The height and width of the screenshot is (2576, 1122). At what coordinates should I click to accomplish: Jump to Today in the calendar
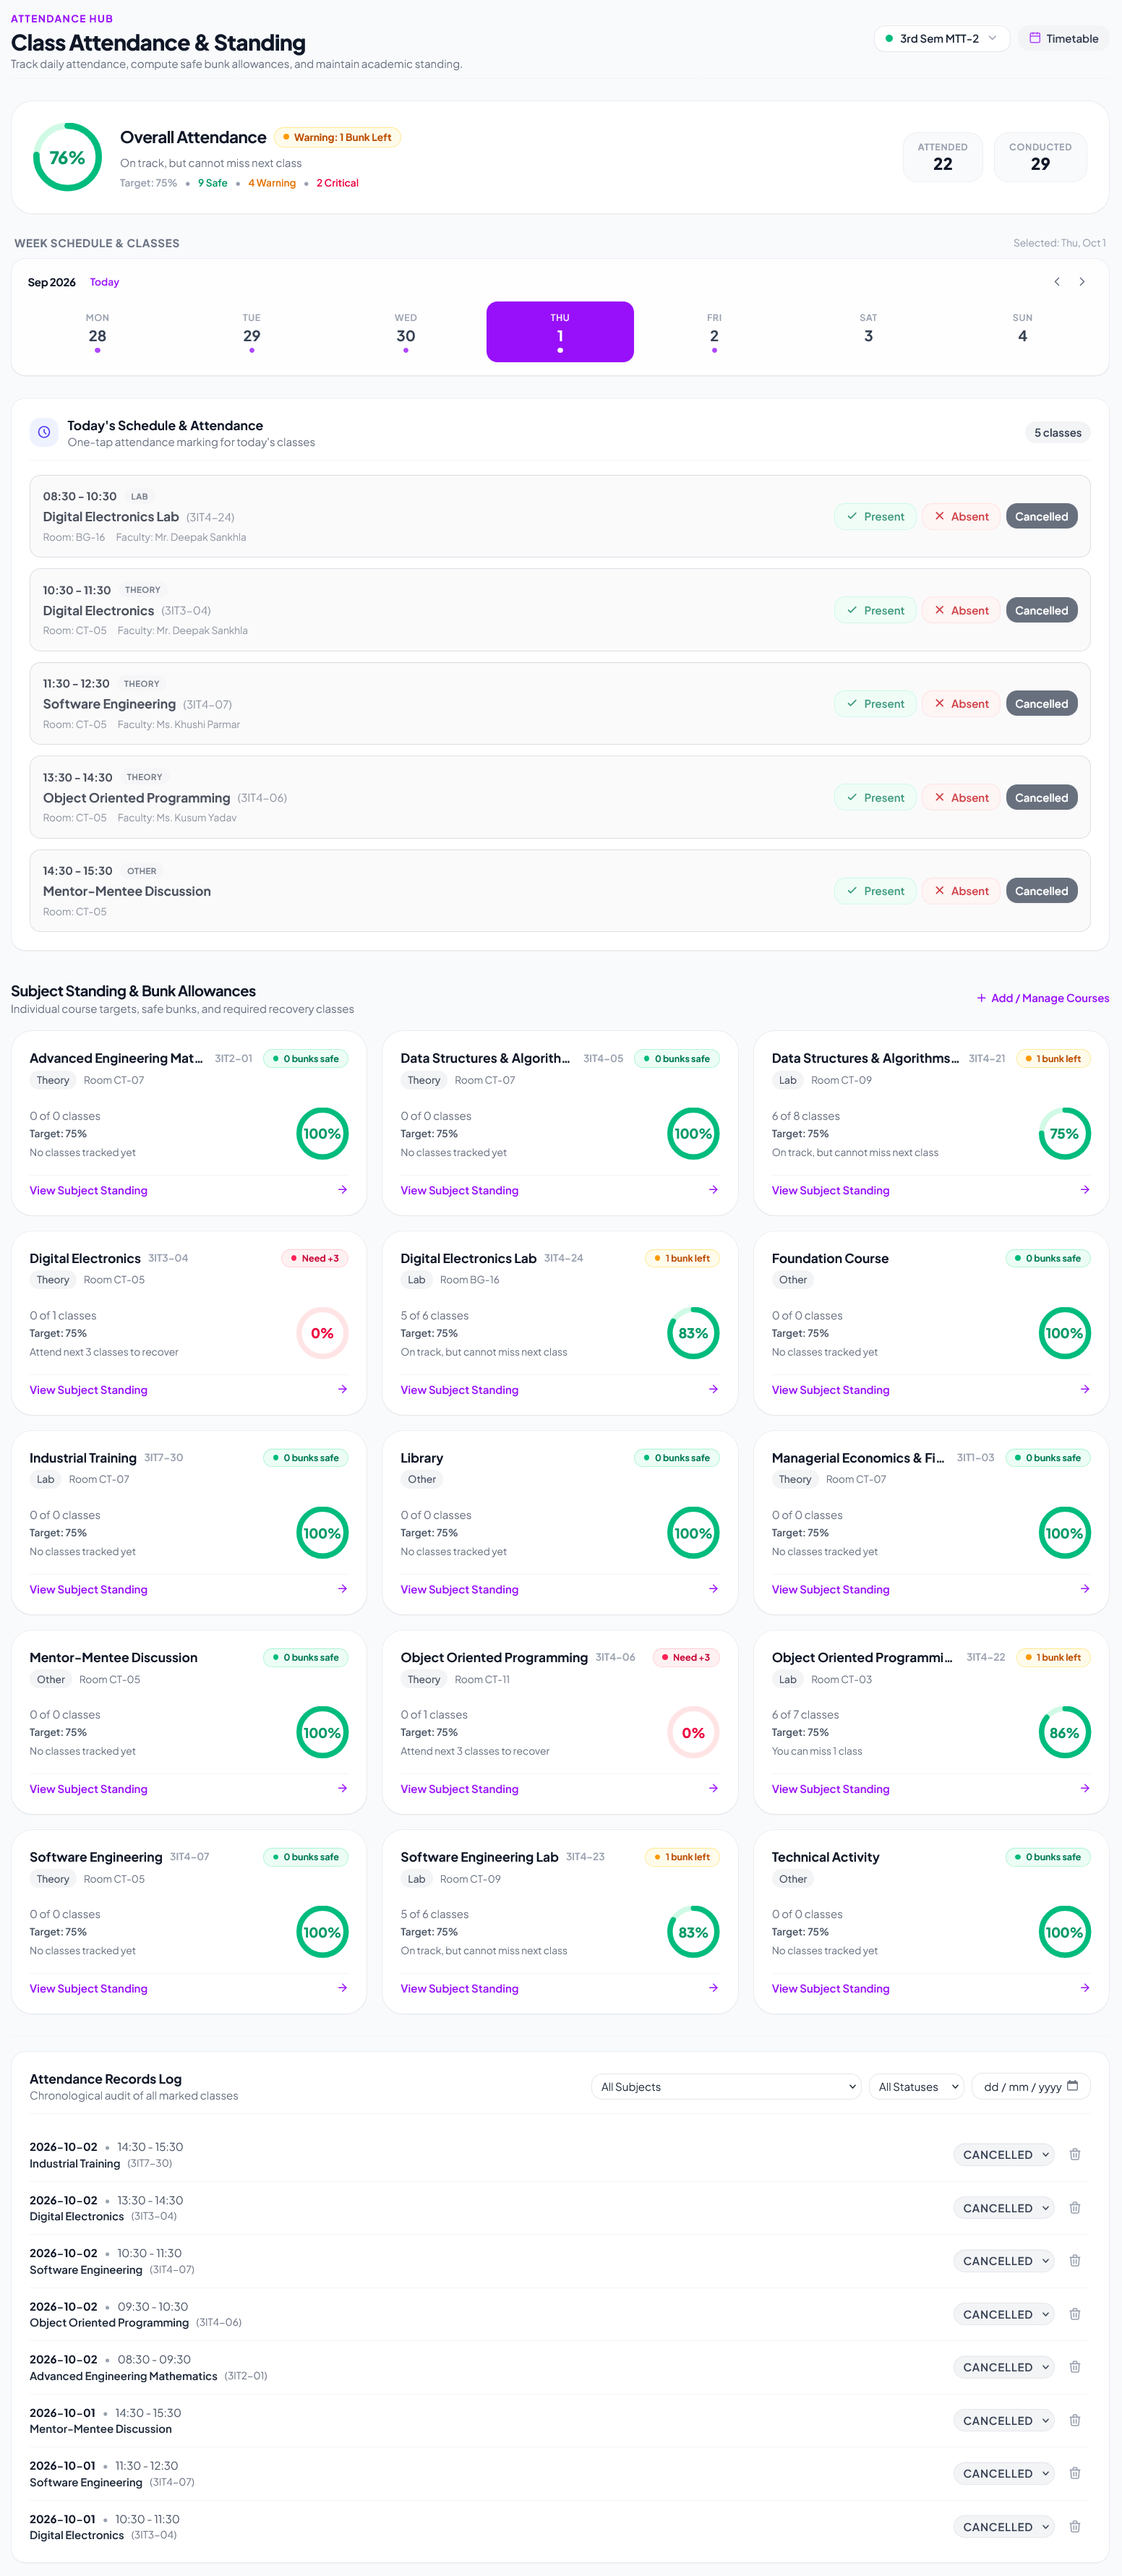coord(104,282)
